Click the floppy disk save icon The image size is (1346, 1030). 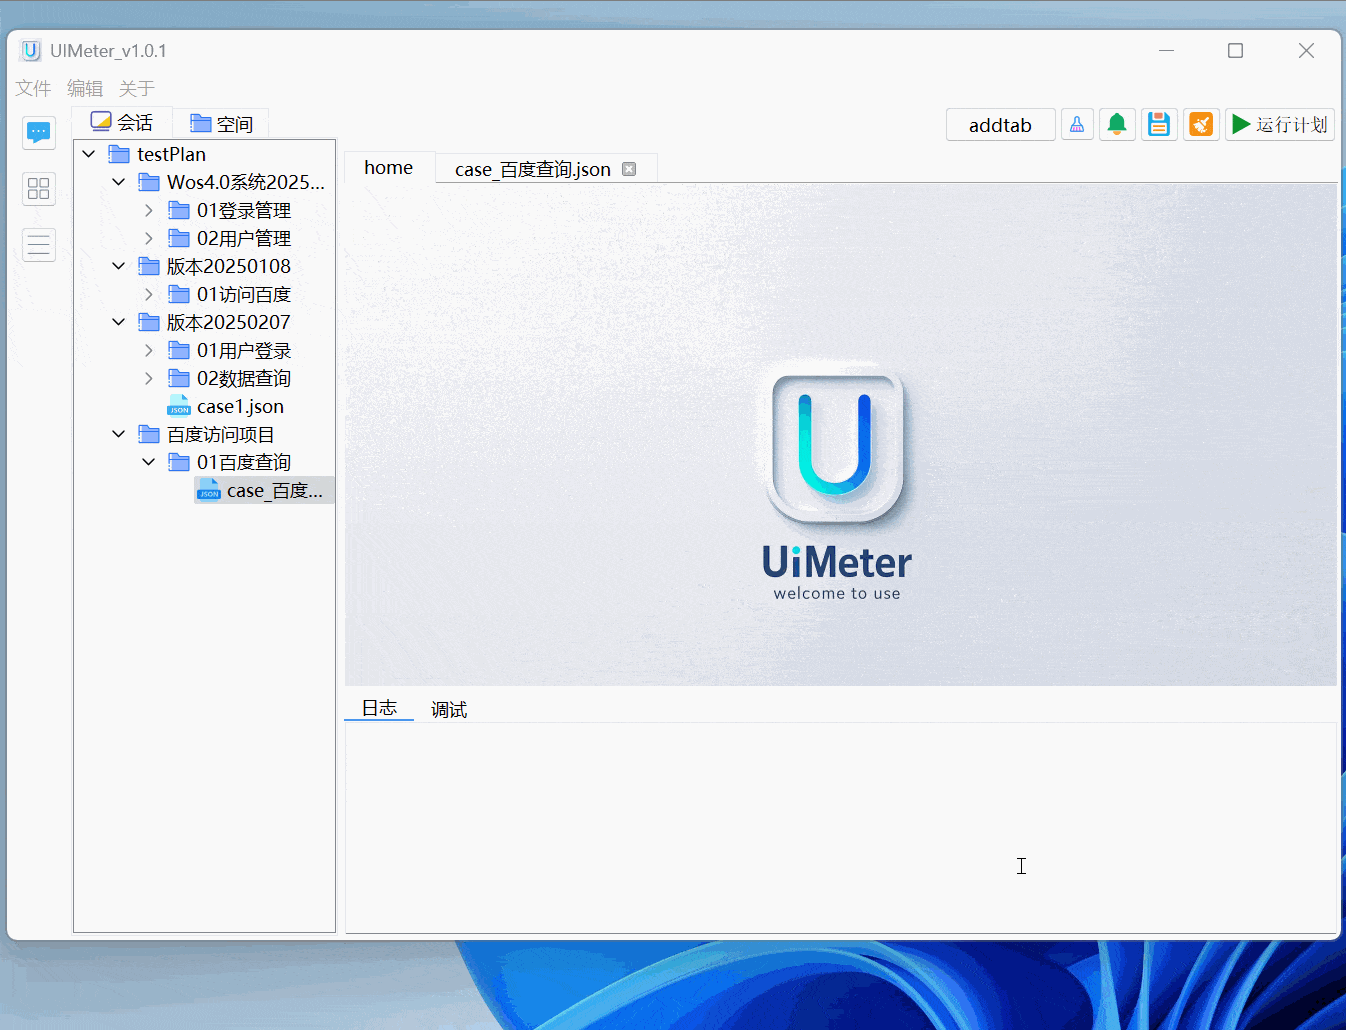[x=1159, y=124]
